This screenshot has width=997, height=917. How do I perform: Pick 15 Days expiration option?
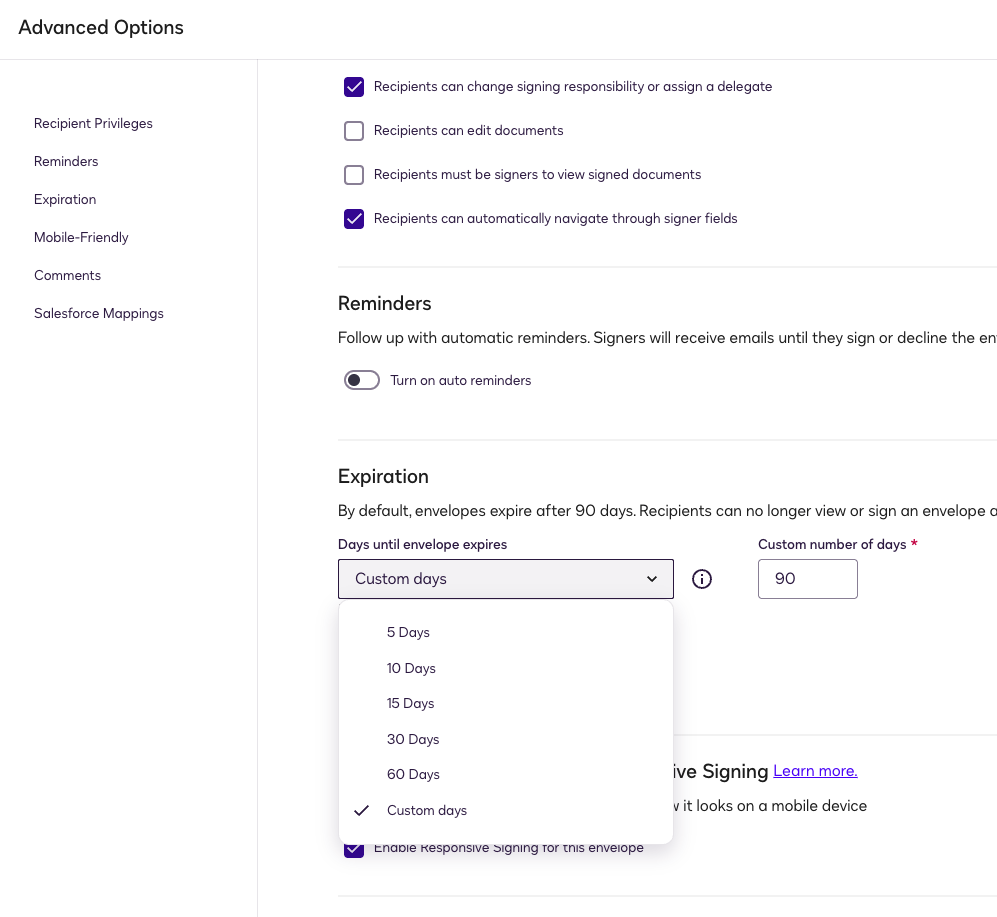(x=505, y=703)
